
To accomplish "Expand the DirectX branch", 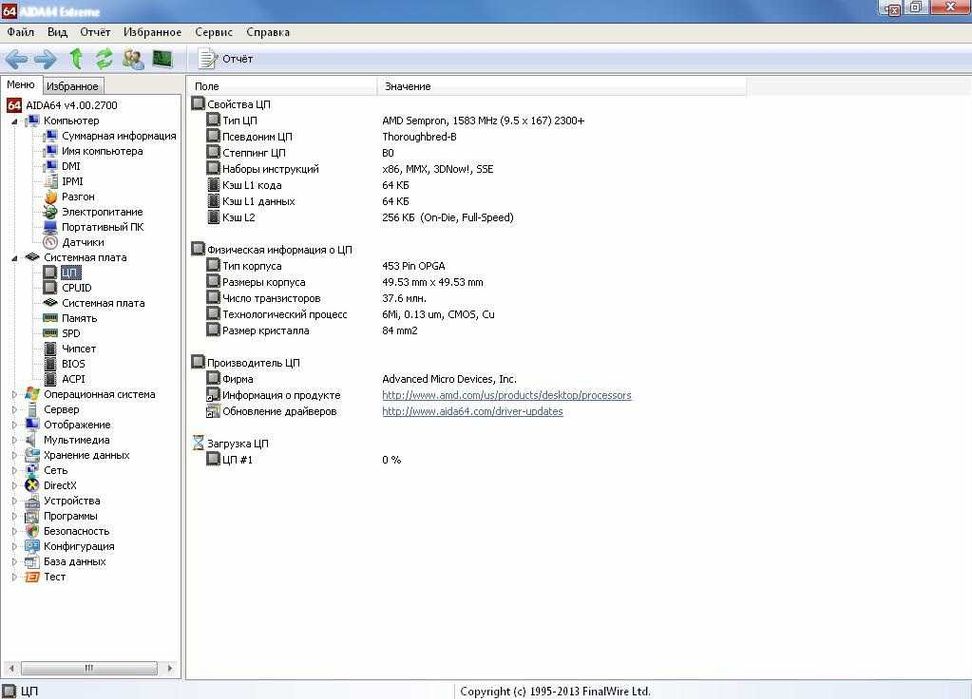I will (x=14, y=486).
